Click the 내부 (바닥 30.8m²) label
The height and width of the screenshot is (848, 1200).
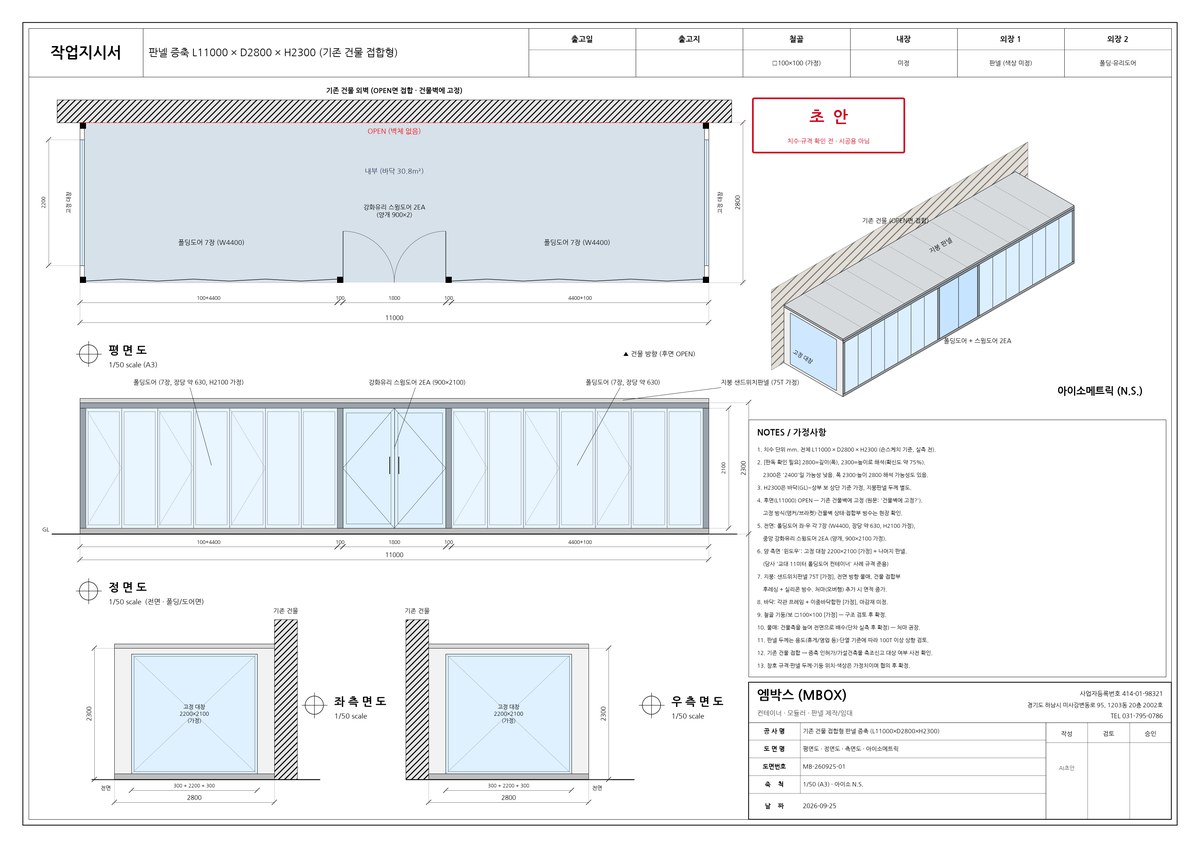pos(394,171)
